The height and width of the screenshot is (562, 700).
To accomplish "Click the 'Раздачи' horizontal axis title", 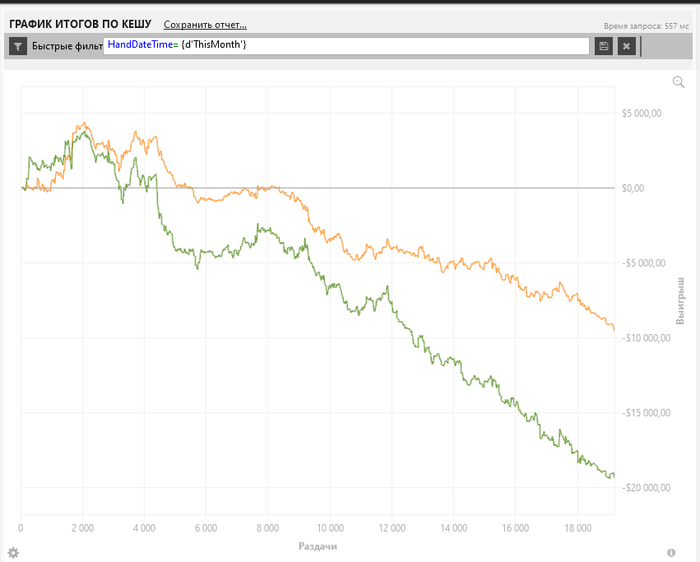I will [317, 546].
